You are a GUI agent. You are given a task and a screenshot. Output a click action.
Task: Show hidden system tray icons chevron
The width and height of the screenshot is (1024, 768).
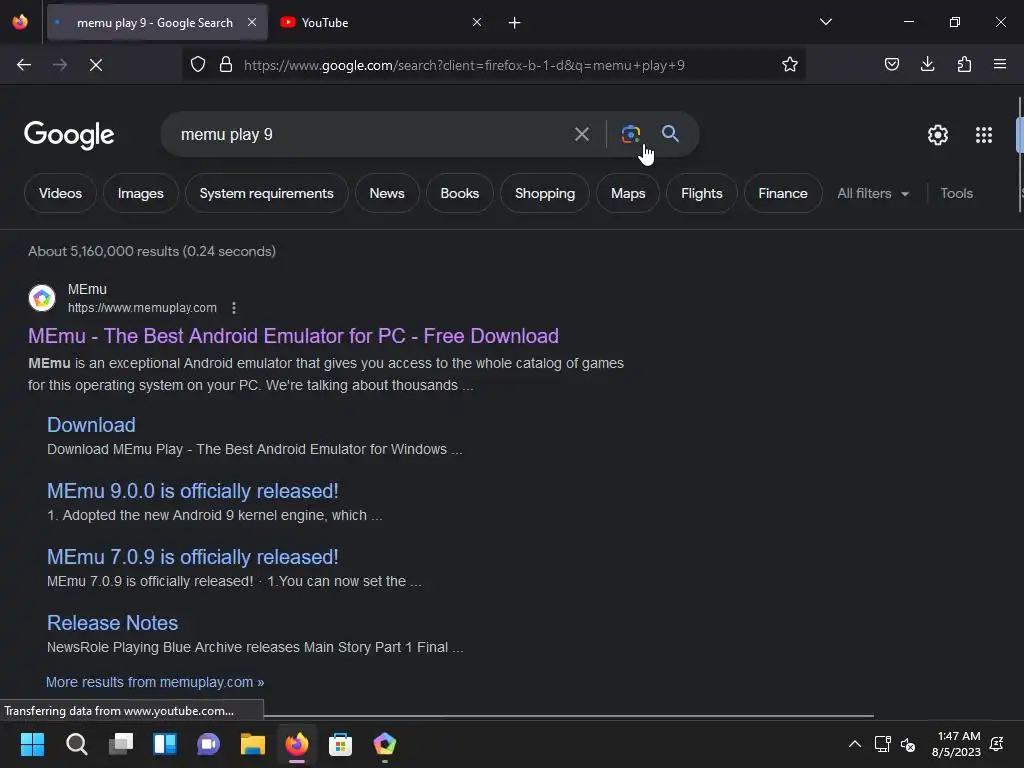point(854,744)
